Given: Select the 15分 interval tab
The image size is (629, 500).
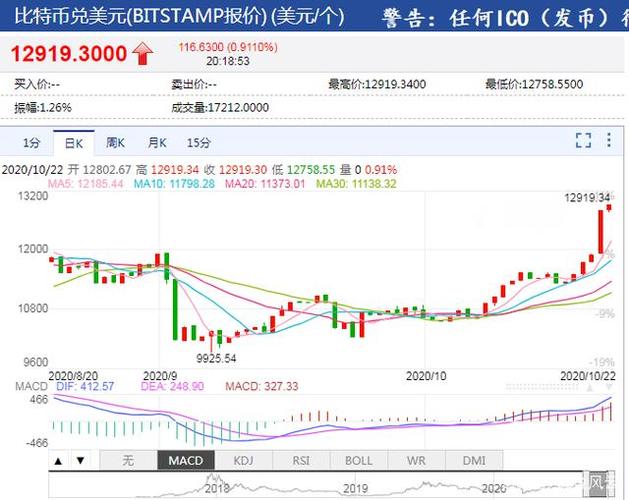Looking at the screenshot, I should pos(198,142).
